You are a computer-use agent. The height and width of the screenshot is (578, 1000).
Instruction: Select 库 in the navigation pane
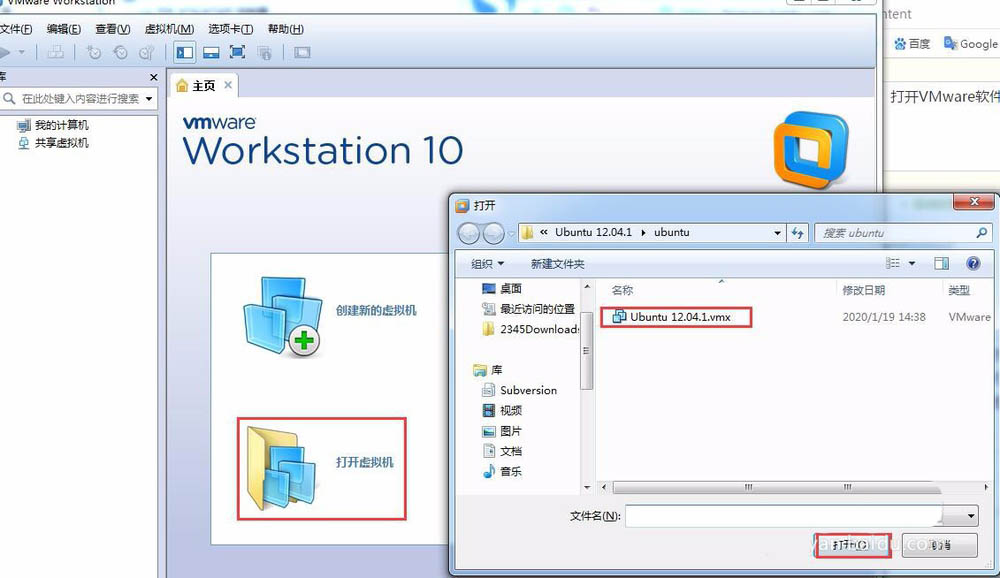pos(488,370)
